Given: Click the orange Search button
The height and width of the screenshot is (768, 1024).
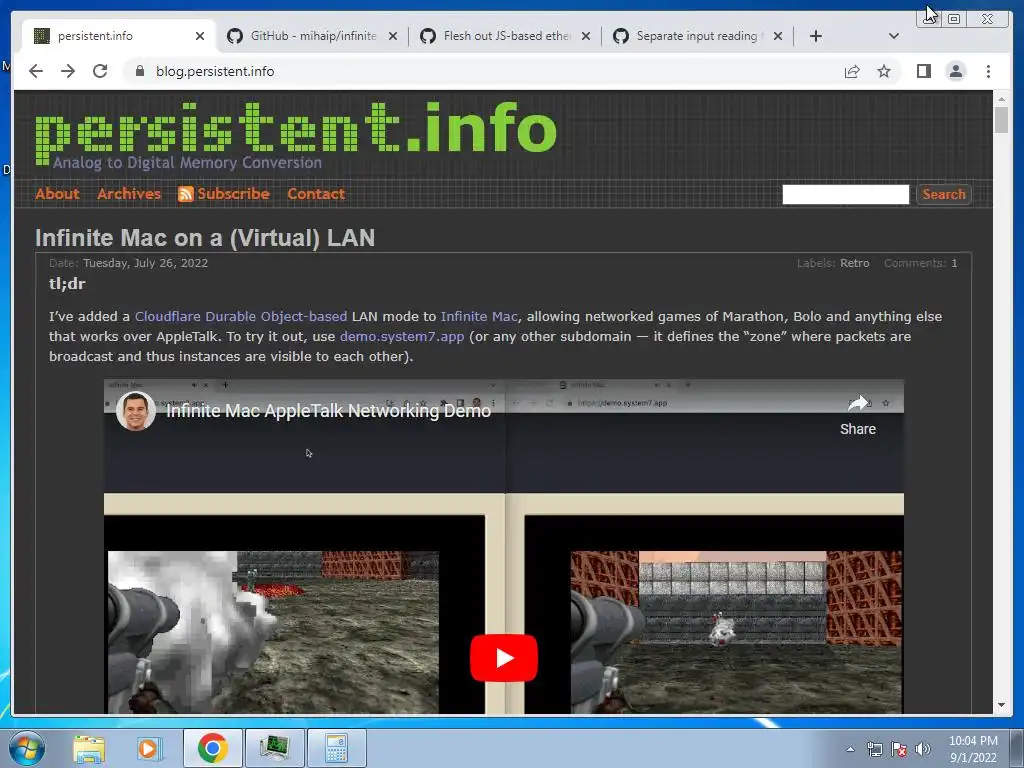Looking at the screenshot, I should point(944,194).
